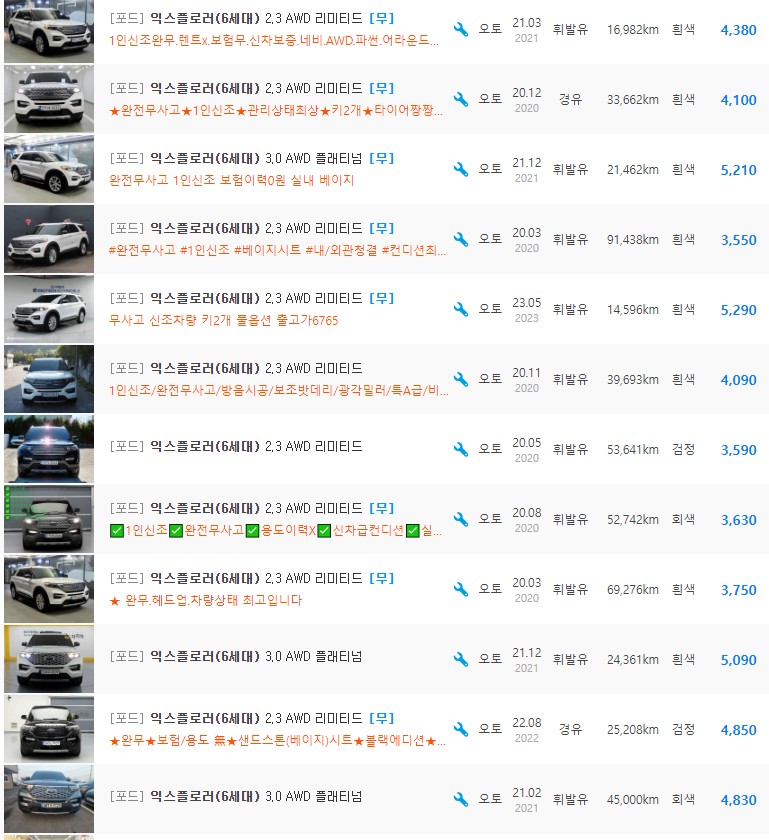Click mileage value 45,000km
769x840 pixels.
(633, 799)
